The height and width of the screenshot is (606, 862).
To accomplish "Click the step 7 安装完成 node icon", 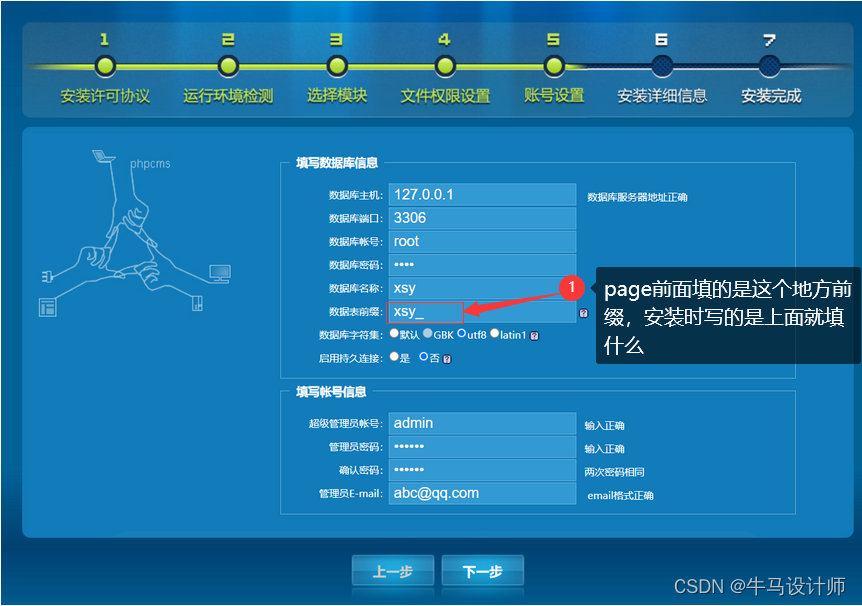I will (769, 63).
